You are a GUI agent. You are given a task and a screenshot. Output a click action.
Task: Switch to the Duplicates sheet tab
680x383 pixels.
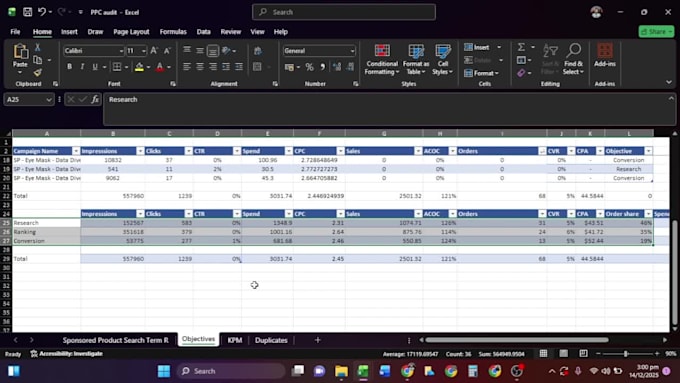point(271,340)
